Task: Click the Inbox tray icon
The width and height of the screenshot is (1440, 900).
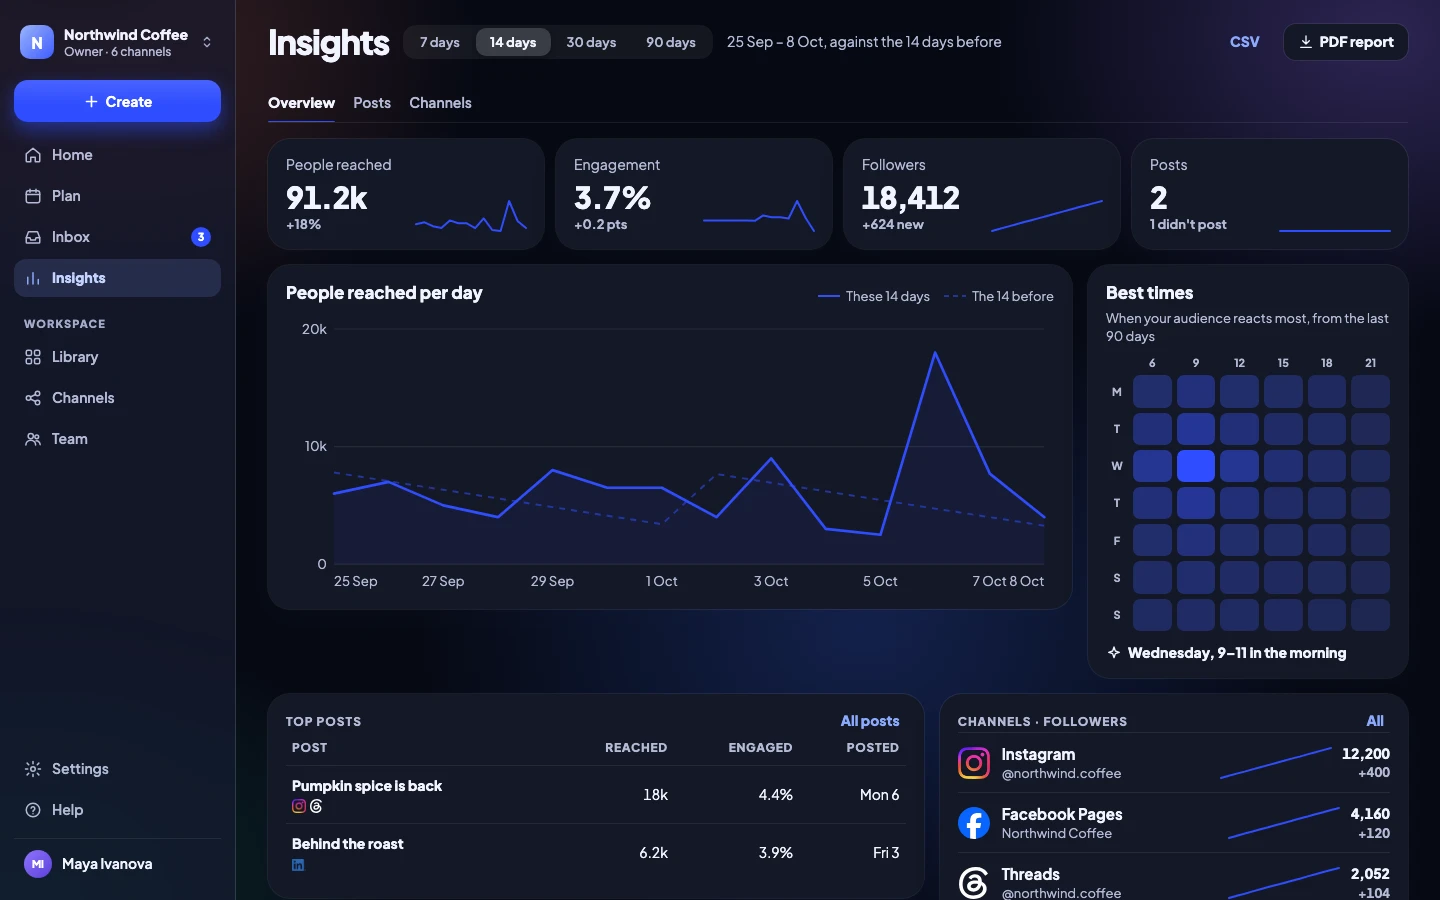Action: pyautogui.click(x=33, y=237)
